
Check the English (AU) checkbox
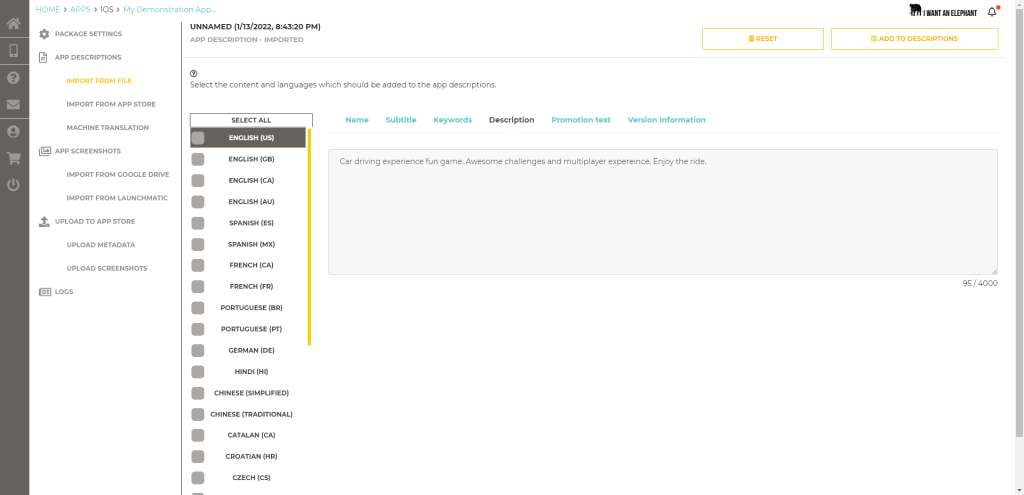pyautogui.click(x=198, y=202)
